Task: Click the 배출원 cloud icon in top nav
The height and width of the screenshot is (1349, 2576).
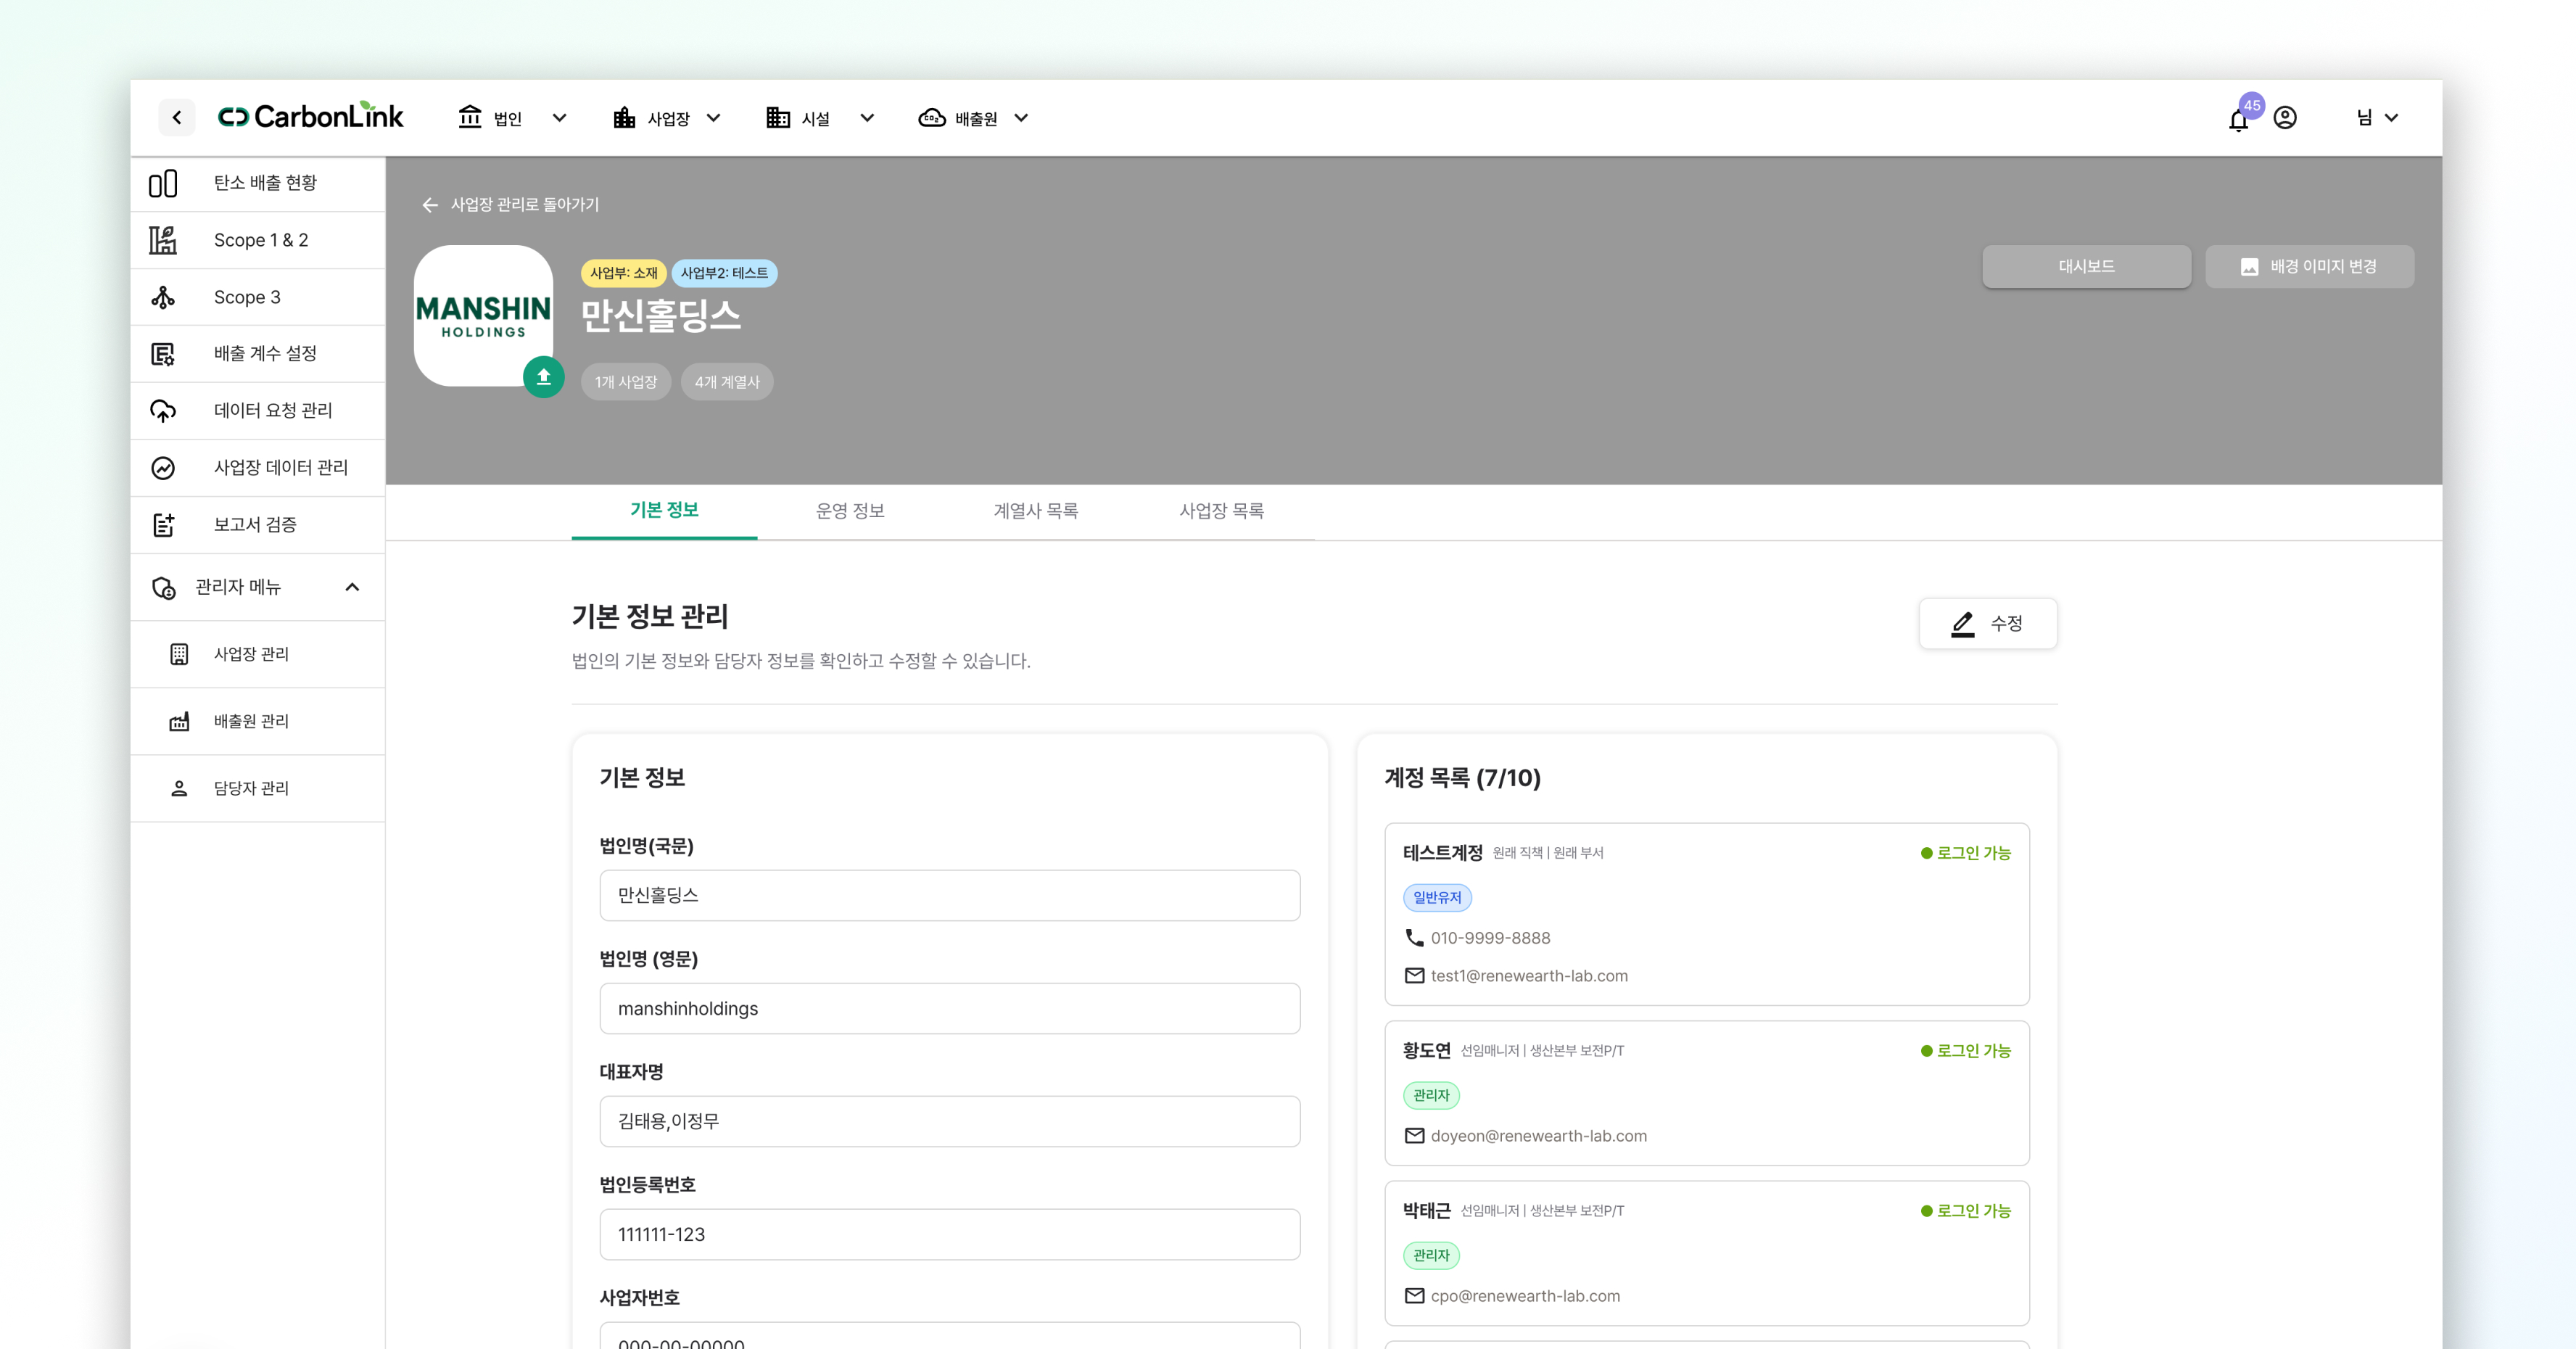Action: click(x=932, y=117)
